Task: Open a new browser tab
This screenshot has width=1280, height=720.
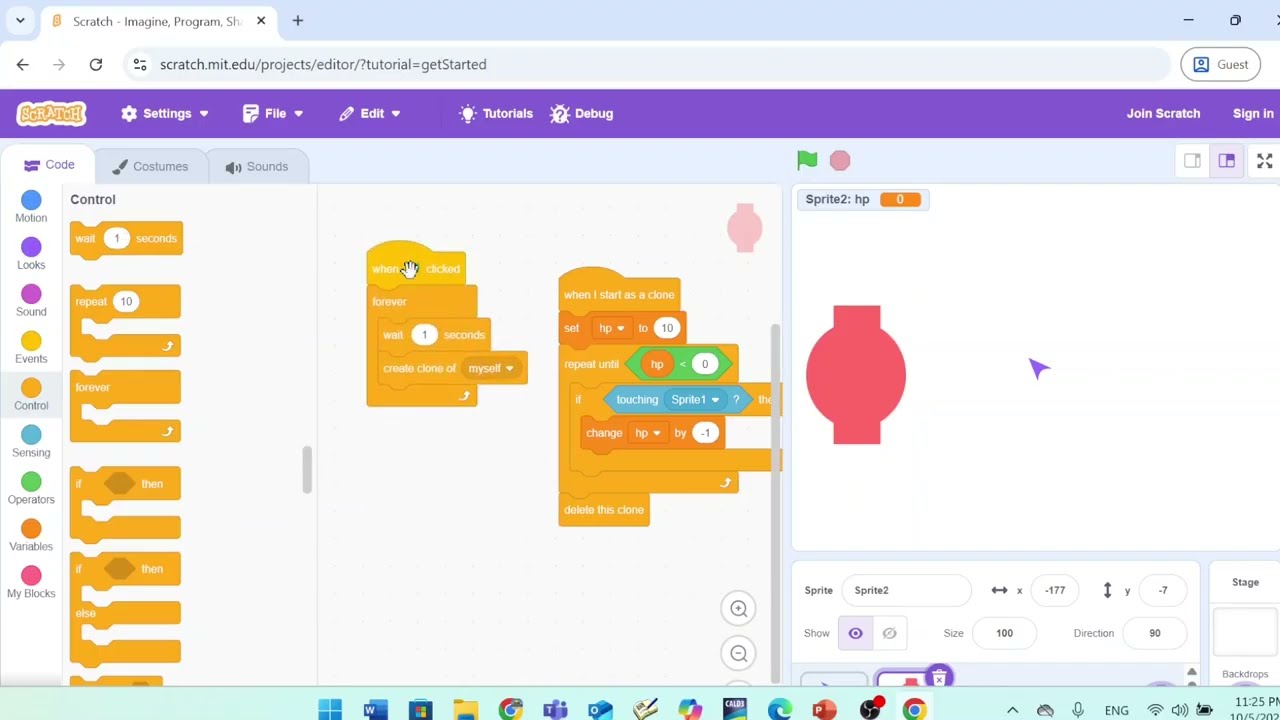Action: 298,20
